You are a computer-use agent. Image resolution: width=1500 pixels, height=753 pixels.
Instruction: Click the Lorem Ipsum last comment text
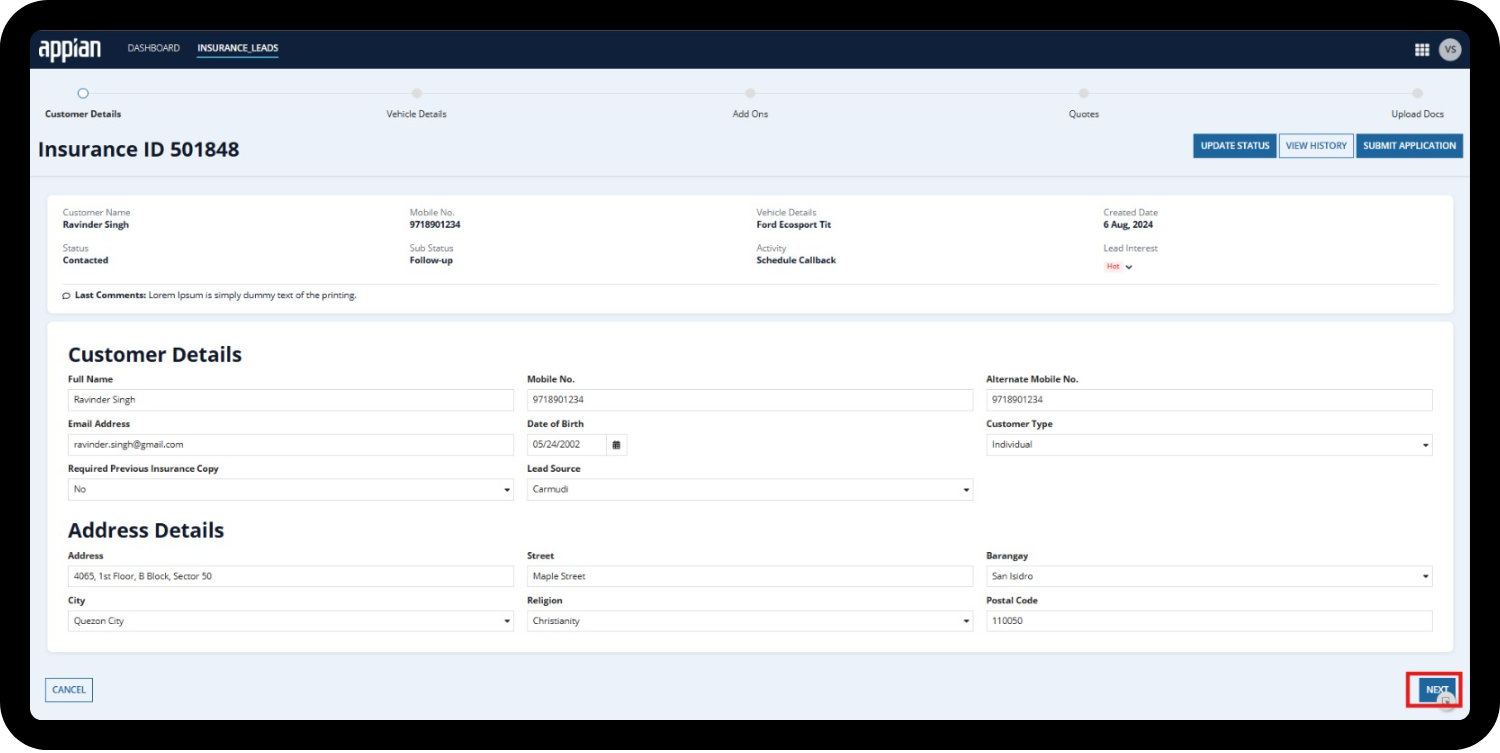click(252, 296)
